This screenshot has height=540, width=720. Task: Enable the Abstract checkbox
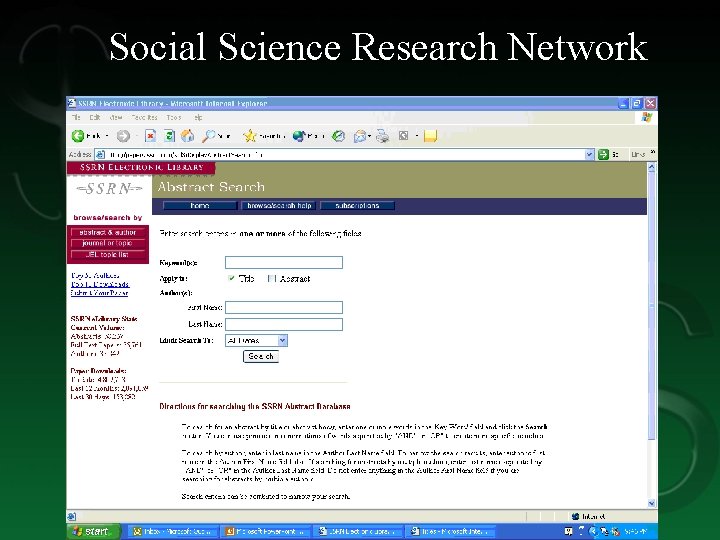271,278
